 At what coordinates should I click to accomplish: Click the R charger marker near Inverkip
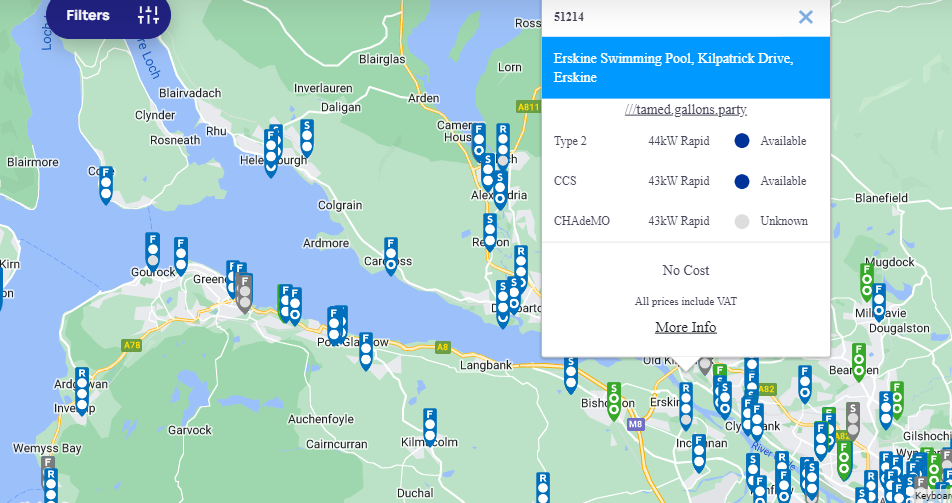click(x=82, y=386)
